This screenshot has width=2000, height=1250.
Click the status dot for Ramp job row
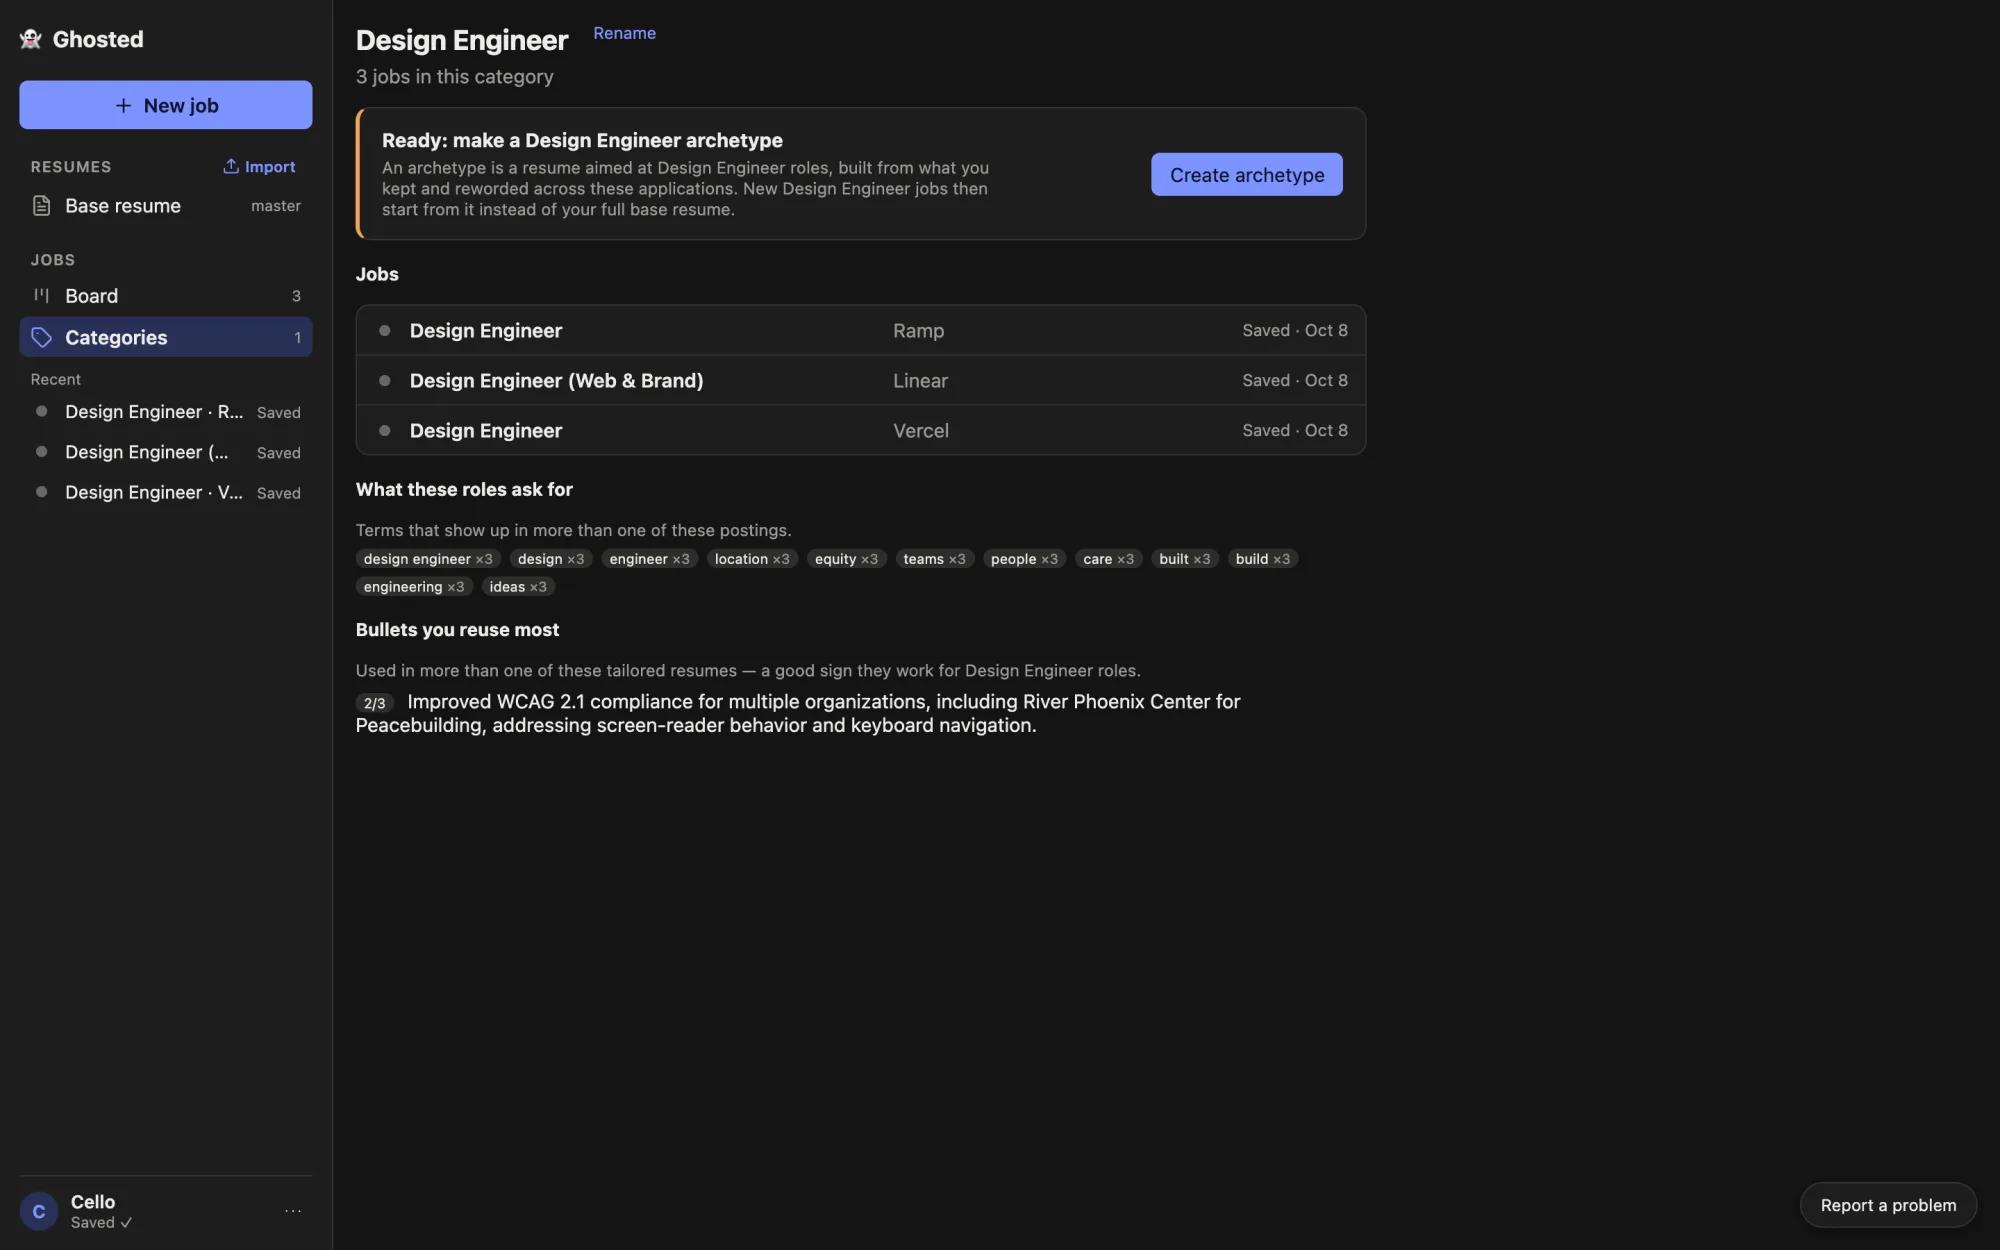coord(384,330)
